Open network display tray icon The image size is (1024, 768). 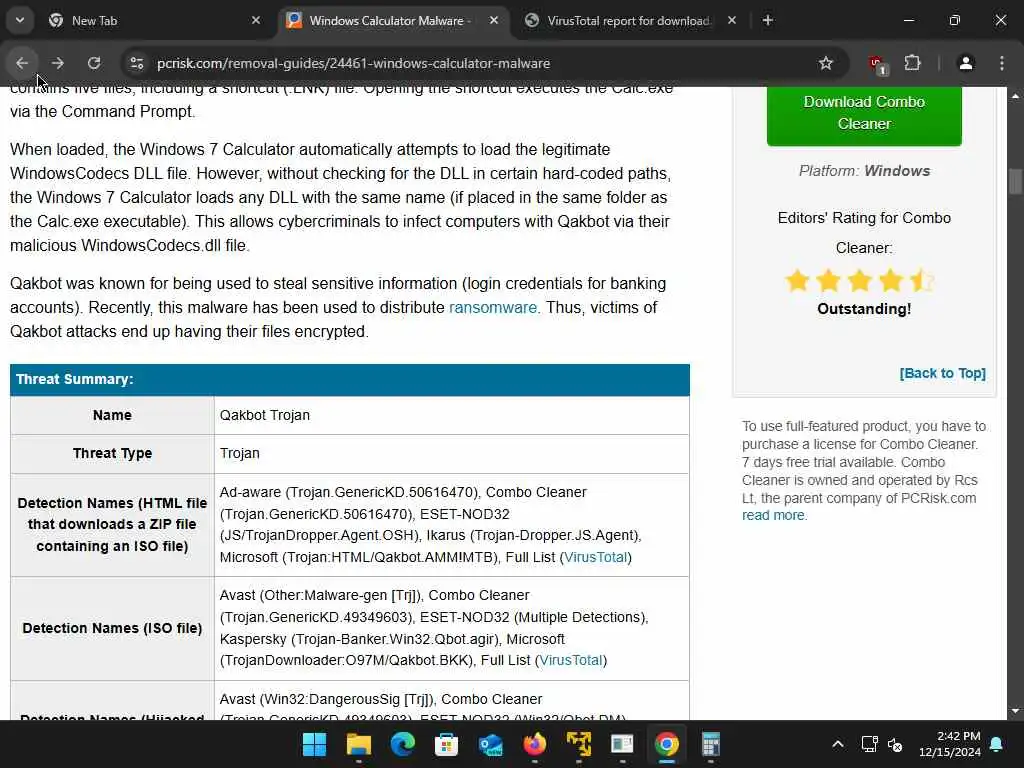point(869,744)
